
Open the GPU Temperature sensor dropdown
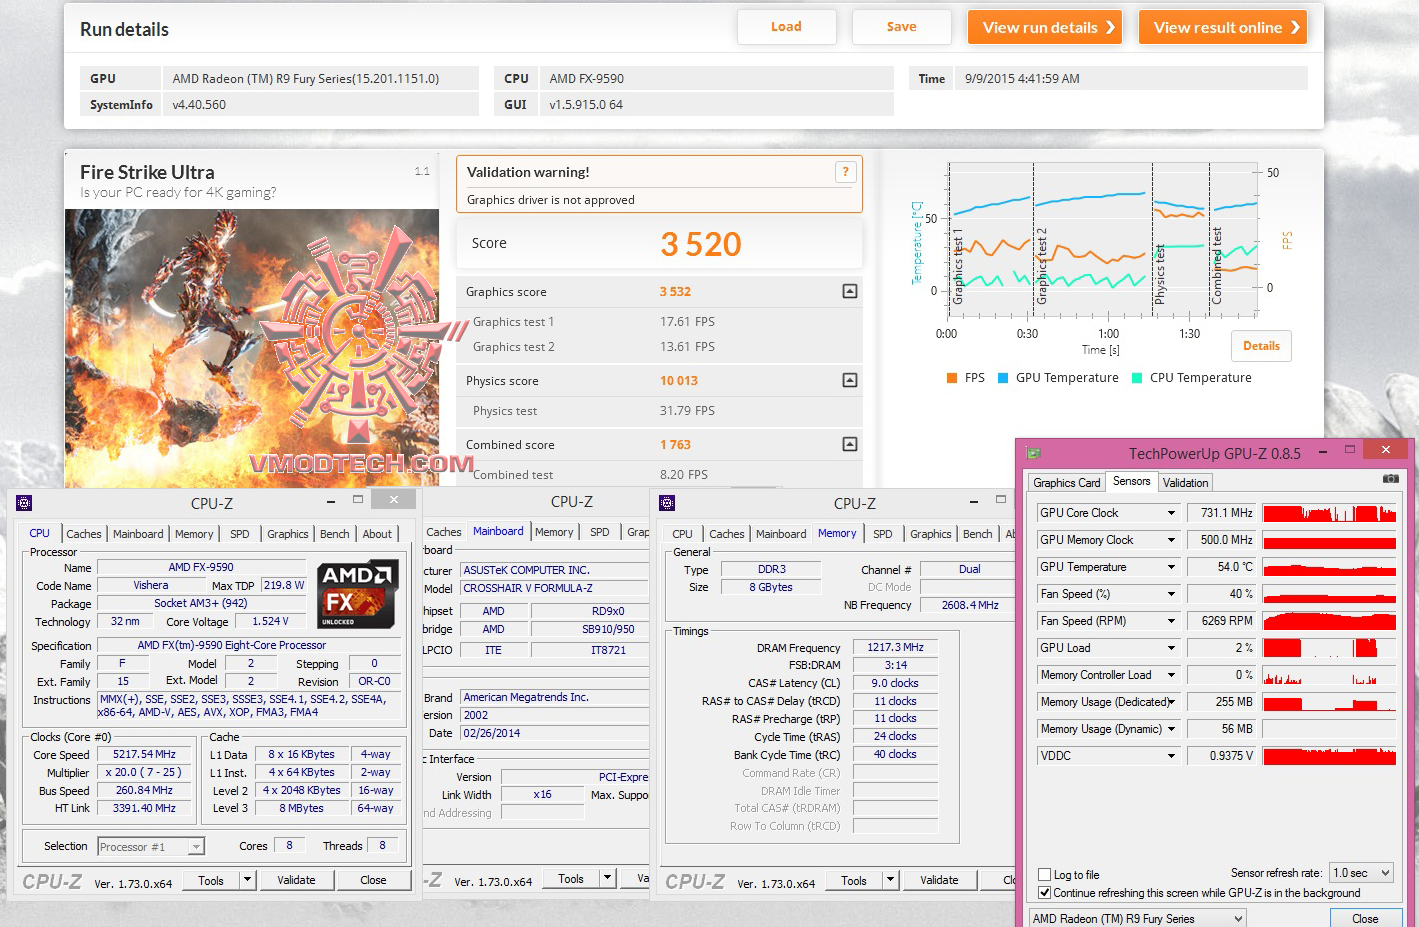[x=1172, y=567]
